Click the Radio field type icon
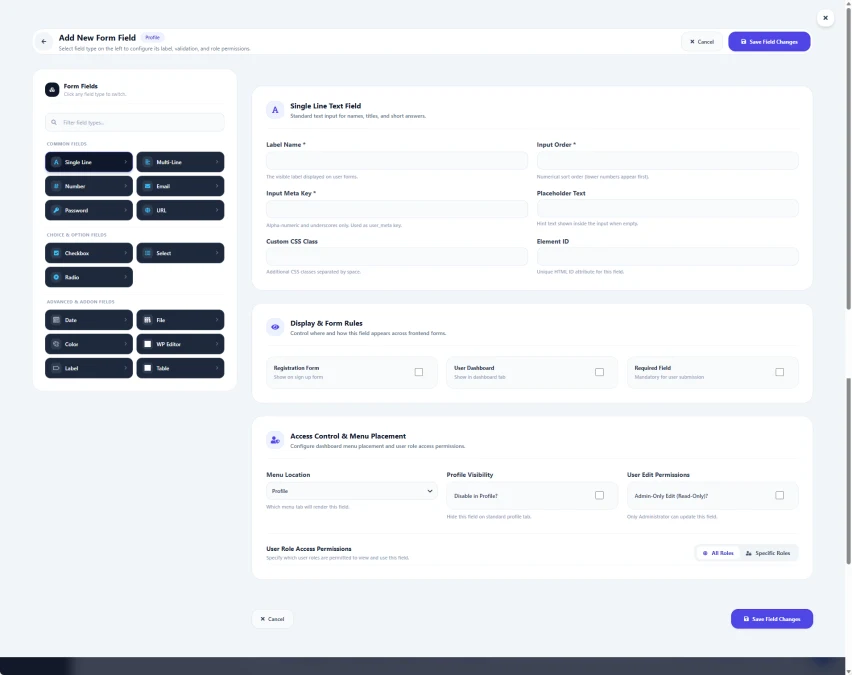The width and height of the screenshot is (852, 675). pos(56,277)
